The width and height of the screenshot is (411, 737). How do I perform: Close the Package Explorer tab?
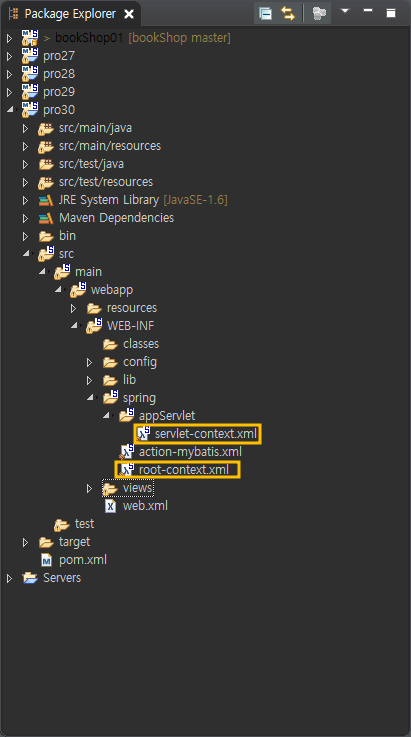tap(128, 15)
